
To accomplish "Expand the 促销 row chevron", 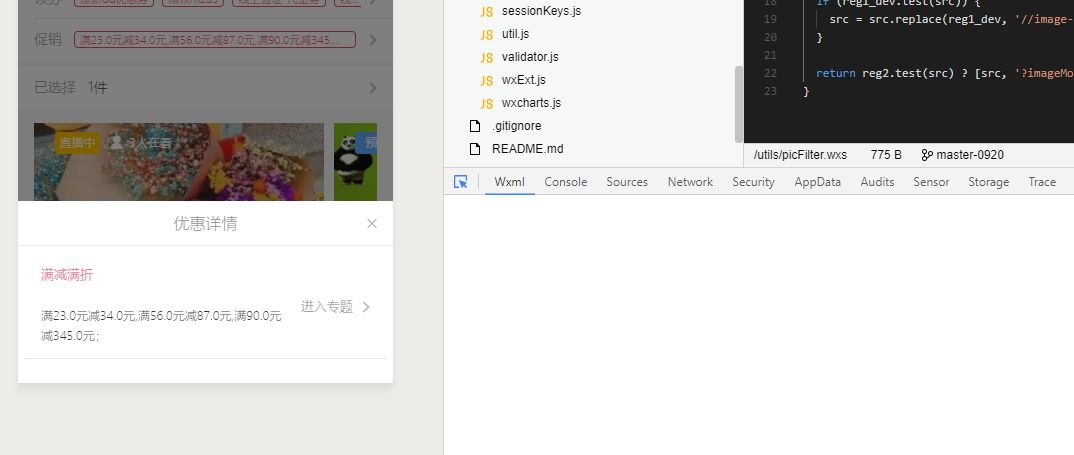I will pos(373,40).
